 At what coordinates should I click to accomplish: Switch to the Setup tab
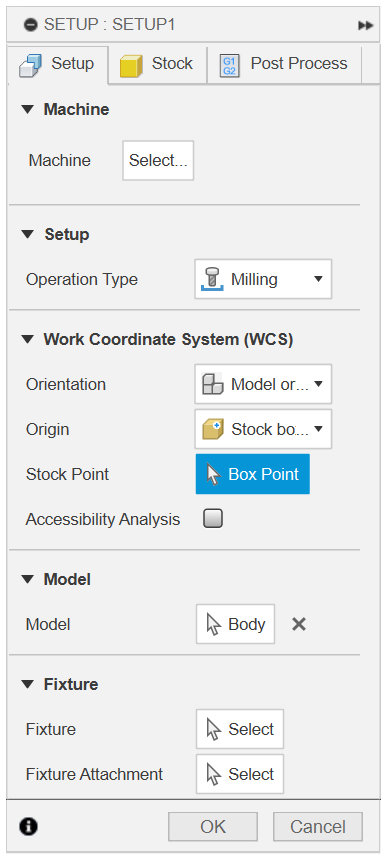pyautogui.click(x=57, y=64)
